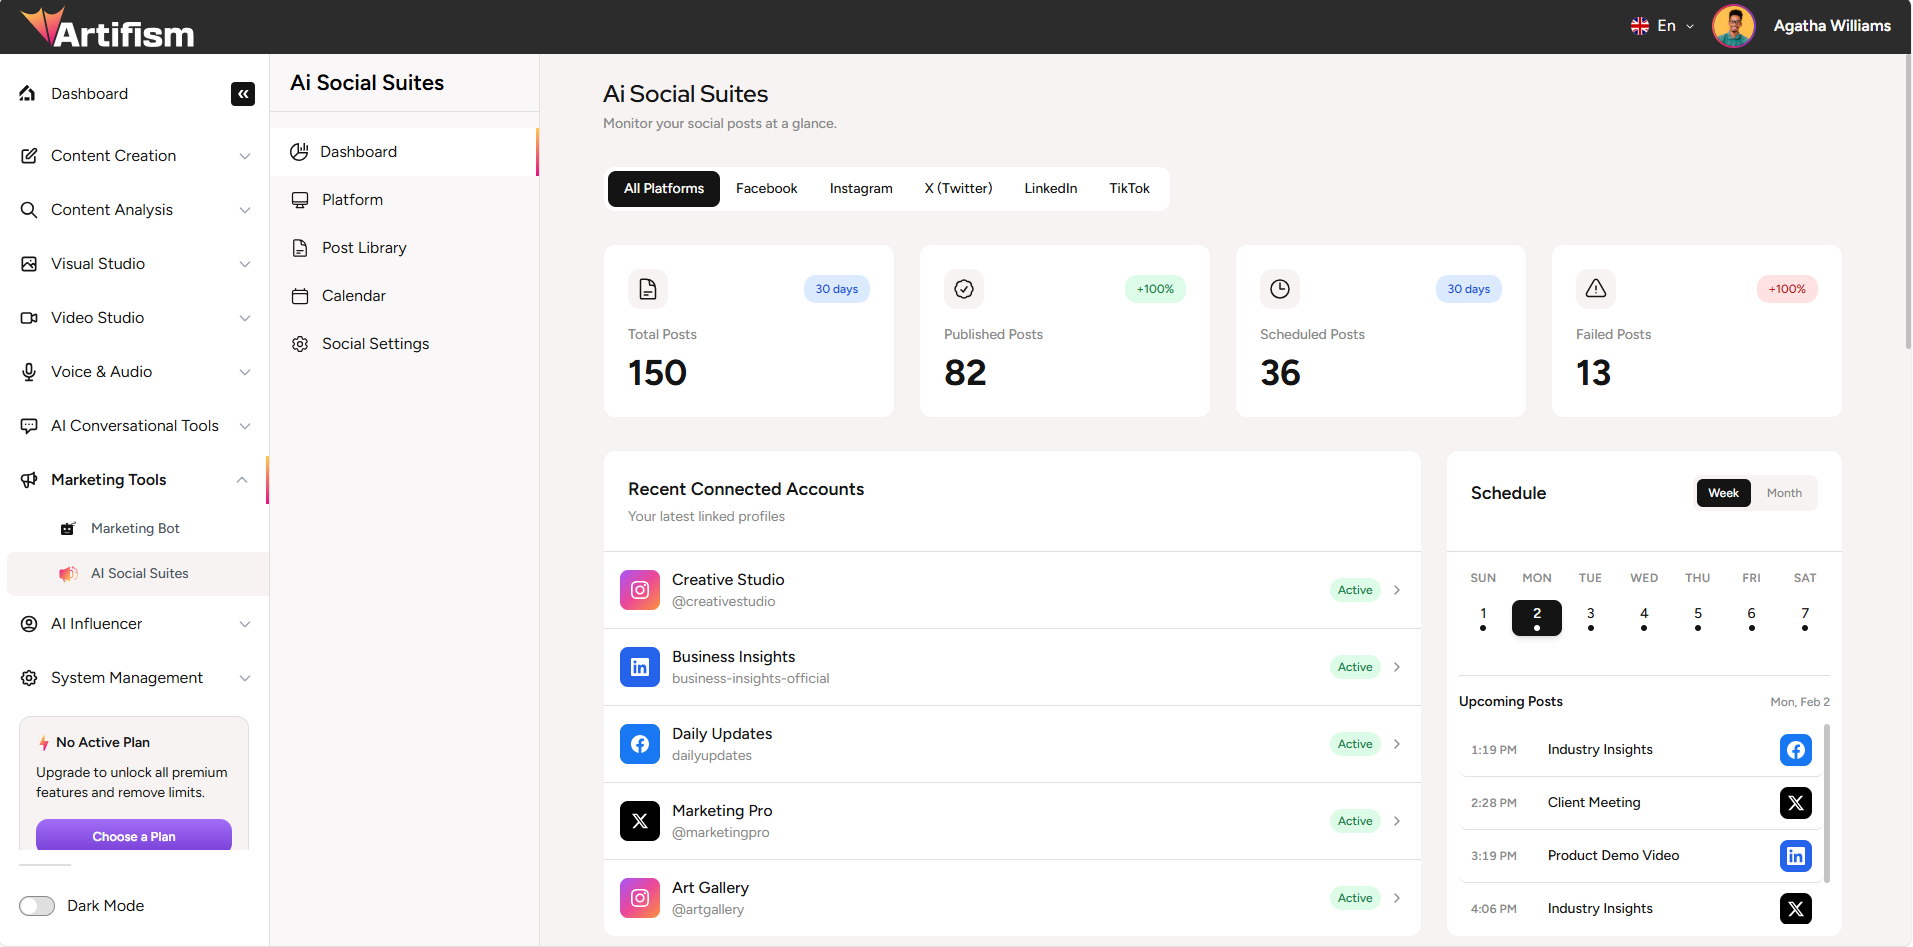
Task: Open the En language dropdown
Action: pyautogui.click(x=1661, y=25)
